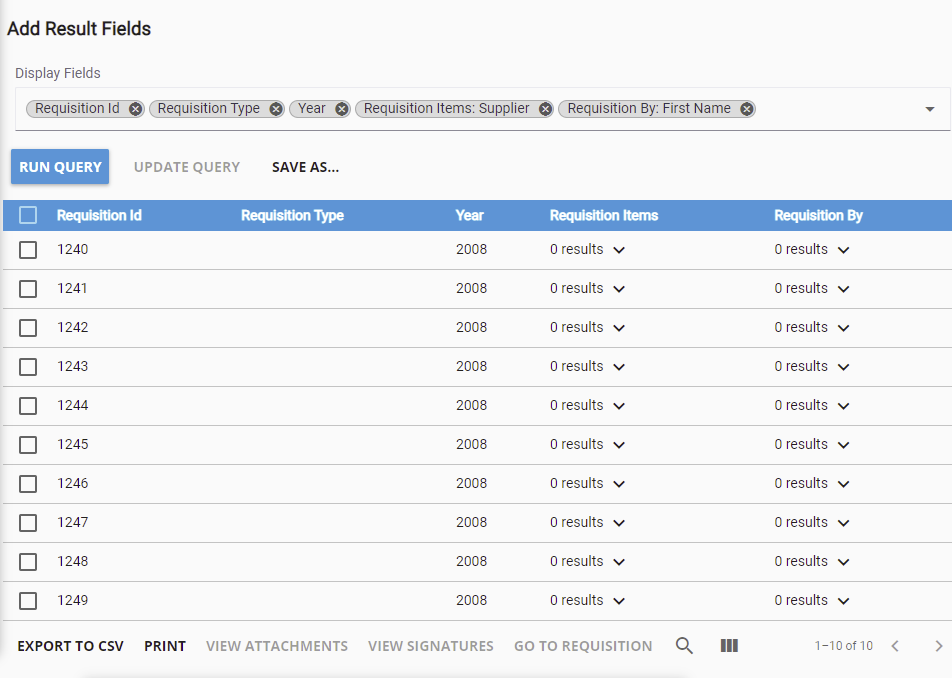Click the 2008 year cell for 1243
This screenshot has width=952, height=678.
(x=472, y=367)
